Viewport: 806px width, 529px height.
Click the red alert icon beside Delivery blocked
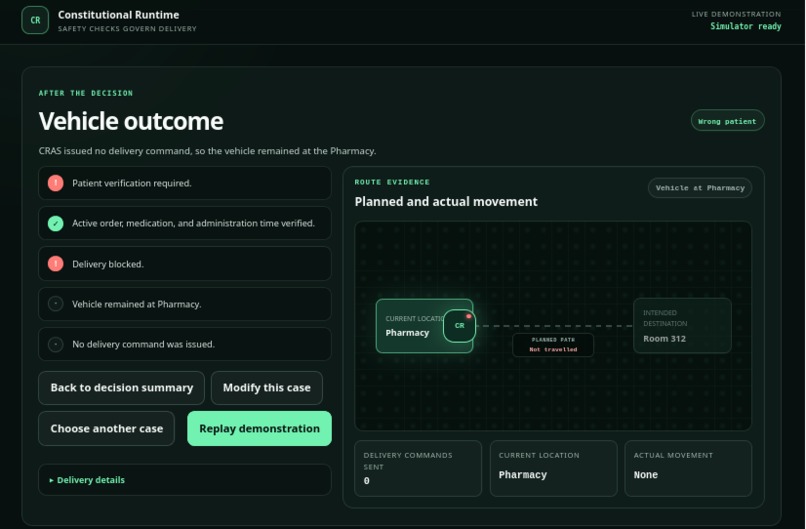(x=56, y=264)
